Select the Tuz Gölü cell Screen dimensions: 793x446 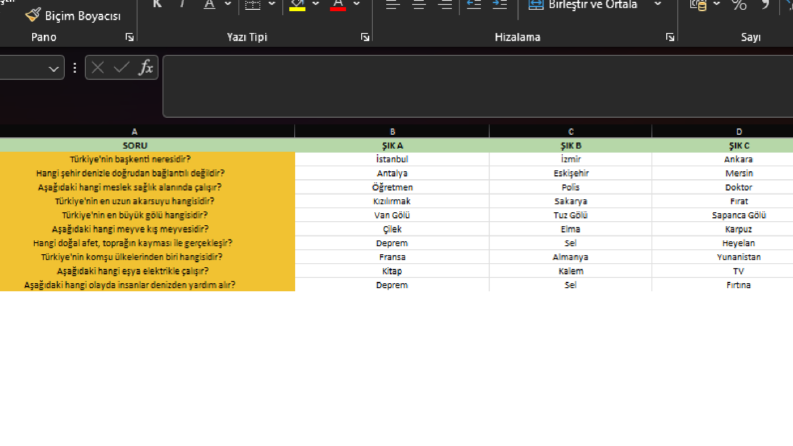point(570,215)
